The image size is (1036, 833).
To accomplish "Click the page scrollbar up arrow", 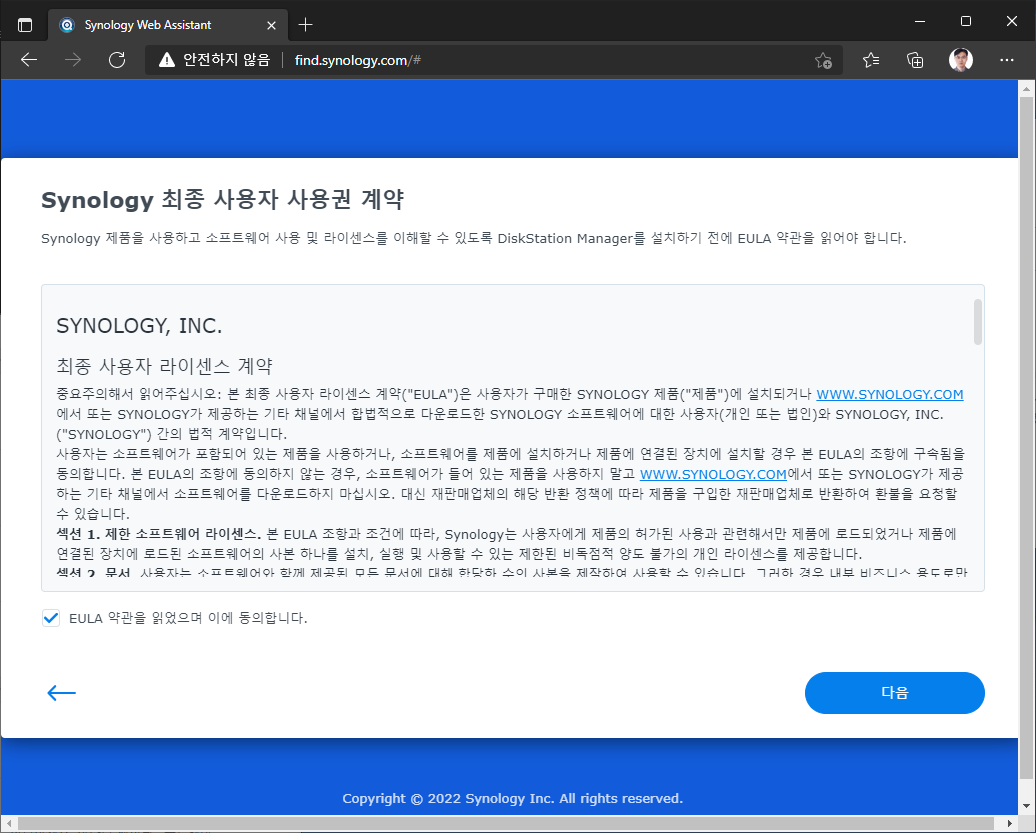I will [x=1027, y=88].
